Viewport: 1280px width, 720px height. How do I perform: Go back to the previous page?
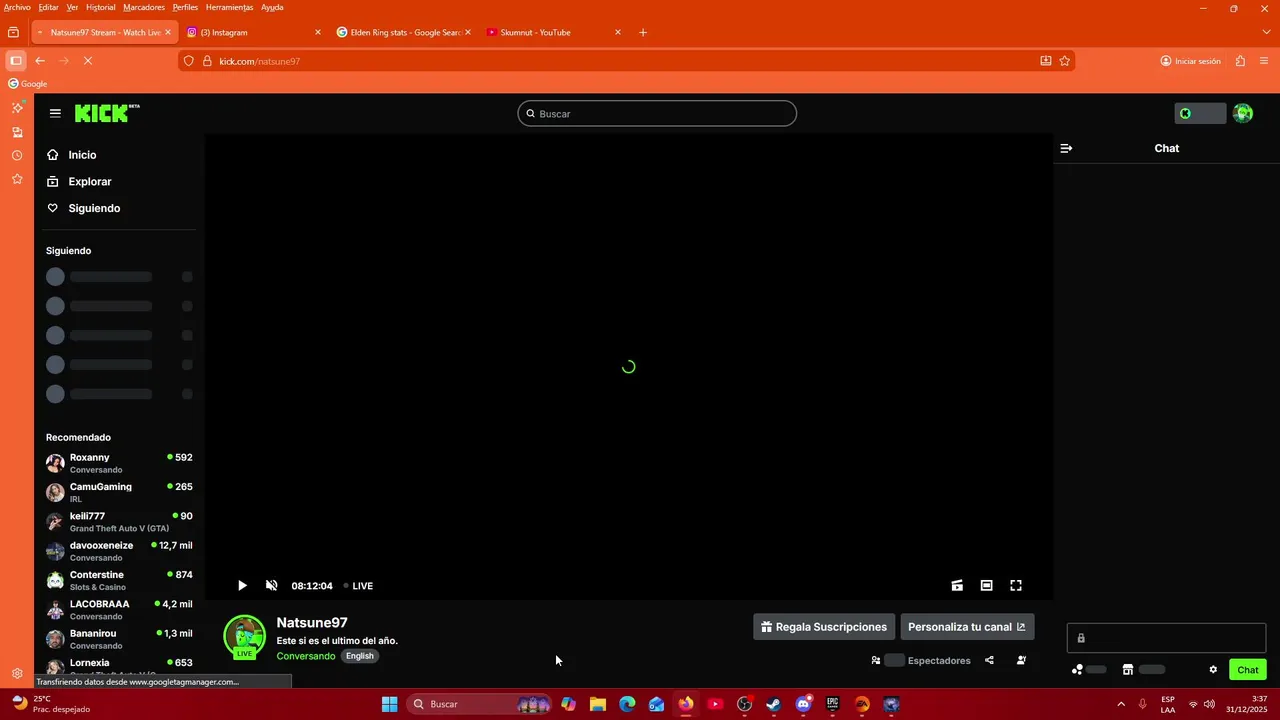pos(40,61)
